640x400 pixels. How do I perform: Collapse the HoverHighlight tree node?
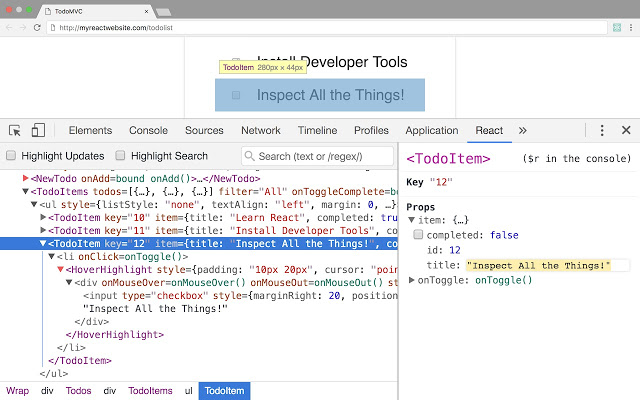(x=60, y=269)
